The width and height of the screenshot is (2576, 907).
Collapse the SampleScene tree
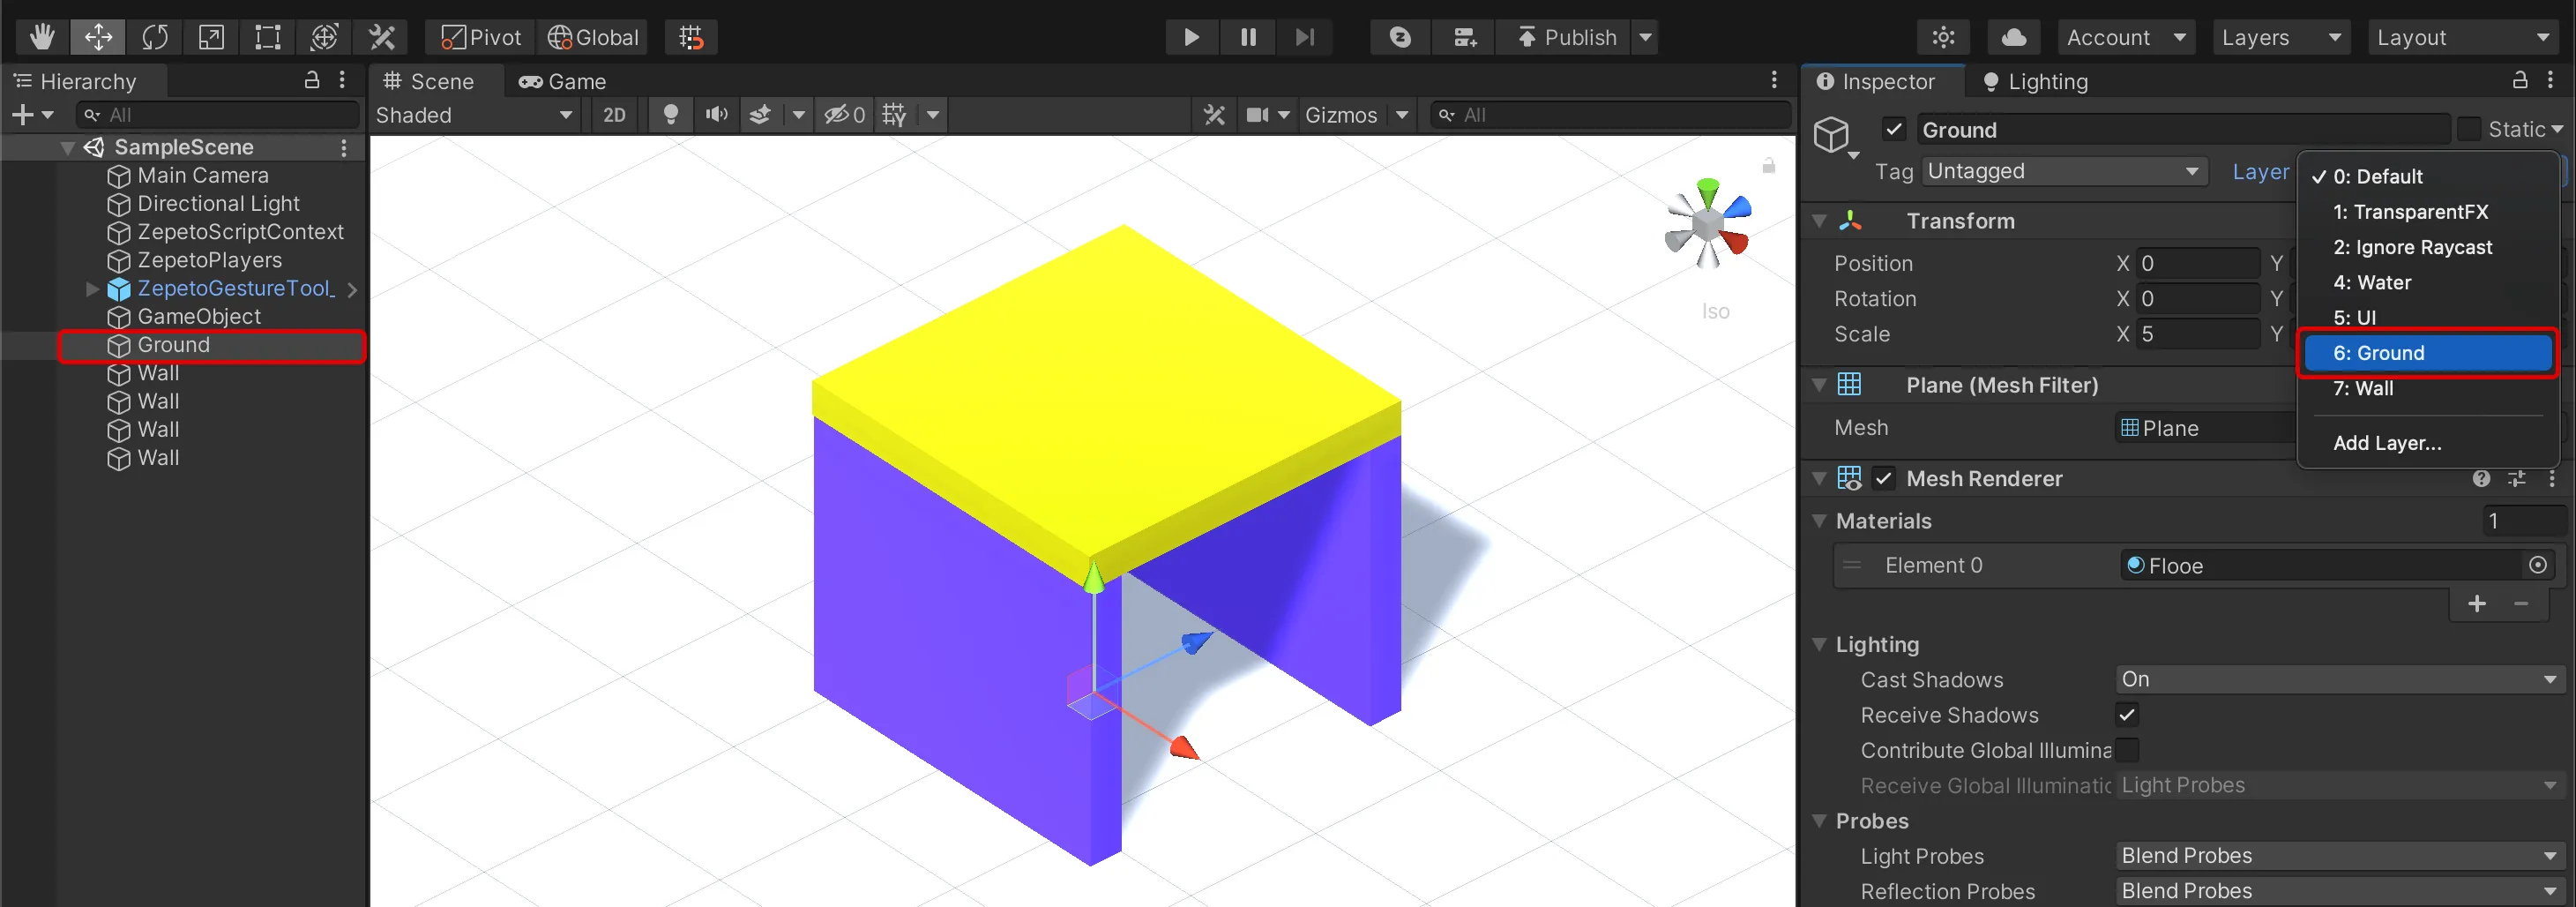[67, 147]
